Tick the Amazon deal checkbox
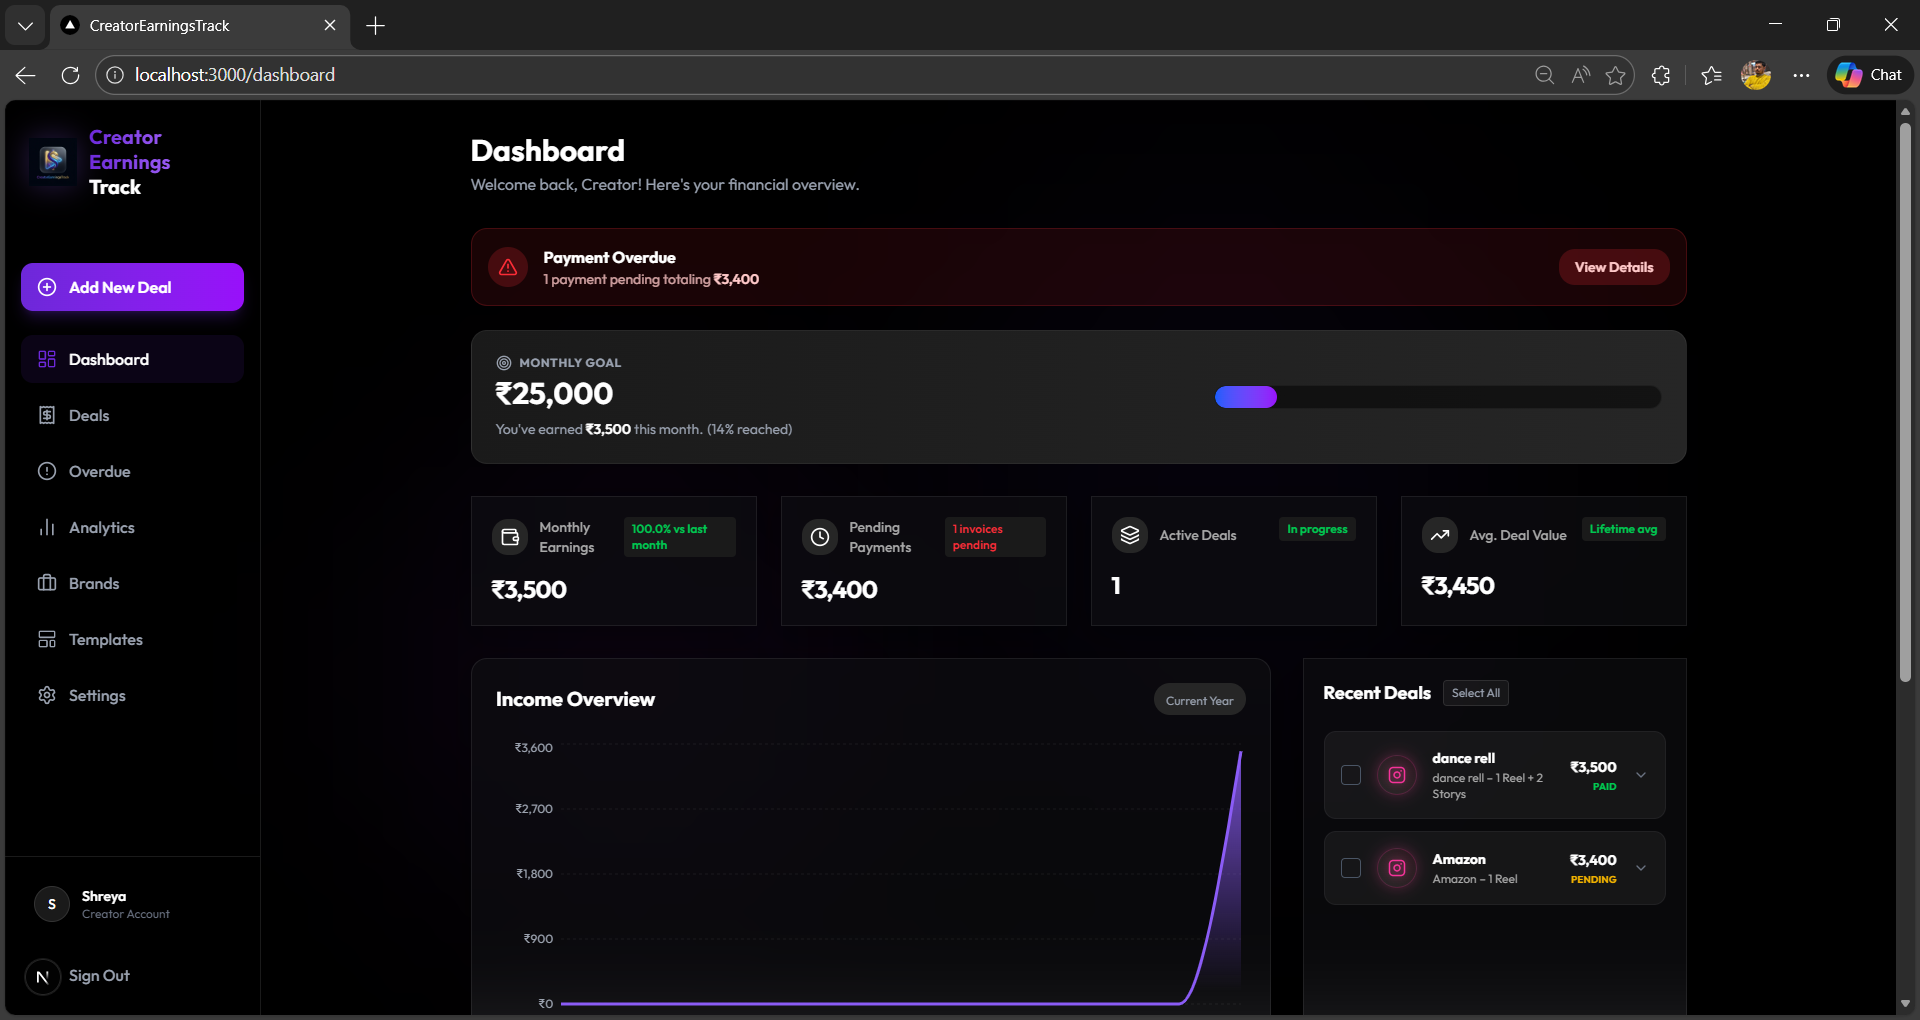Viewport: 1920px width, 1020px height. 1350,868
